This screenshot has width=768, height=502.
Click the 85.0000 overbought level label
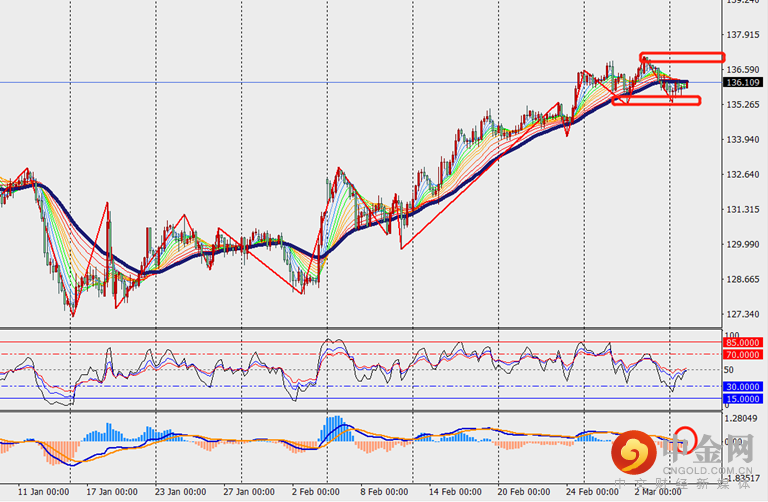[x=745, y=343]
